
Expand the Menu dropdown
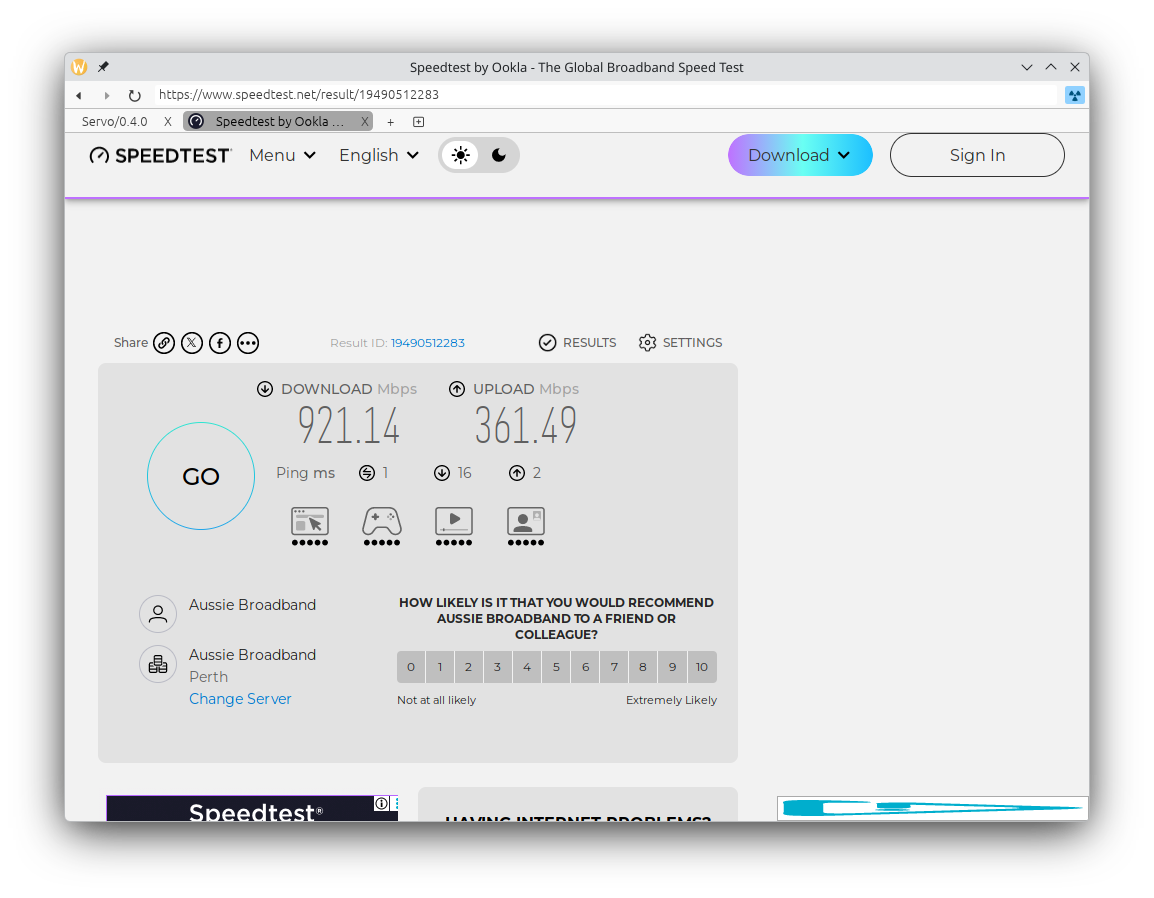283,155
